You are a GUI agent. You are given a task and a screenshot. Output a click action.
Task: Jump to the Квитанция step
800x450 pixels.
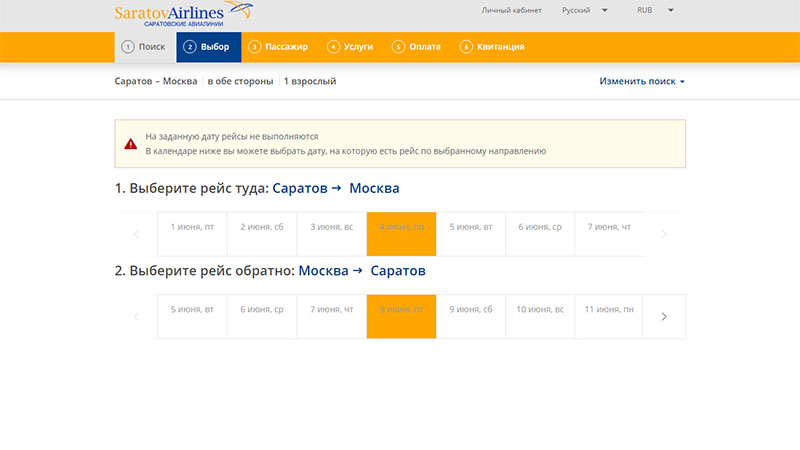click(492, 47)
